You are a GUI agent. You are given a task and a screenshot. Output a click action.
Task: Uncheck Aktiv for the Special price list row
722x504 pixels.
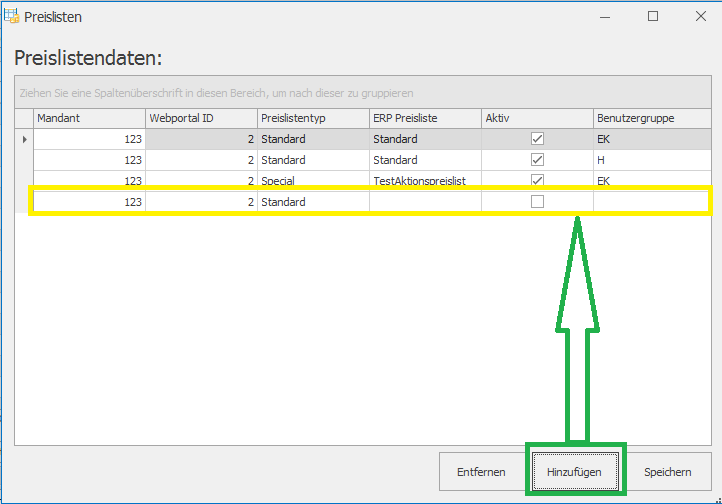(x=537, y=180)
